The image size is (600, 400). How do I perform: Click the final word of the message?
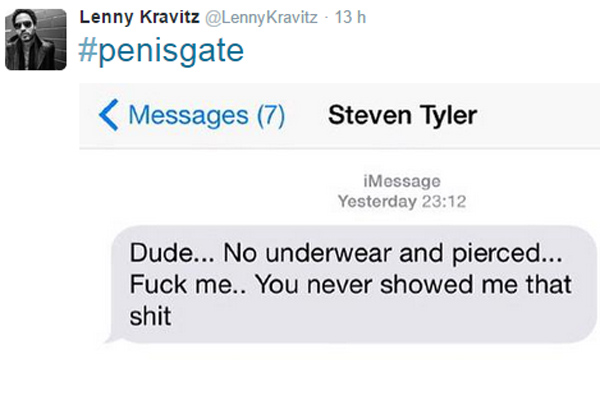coord(150,316)
